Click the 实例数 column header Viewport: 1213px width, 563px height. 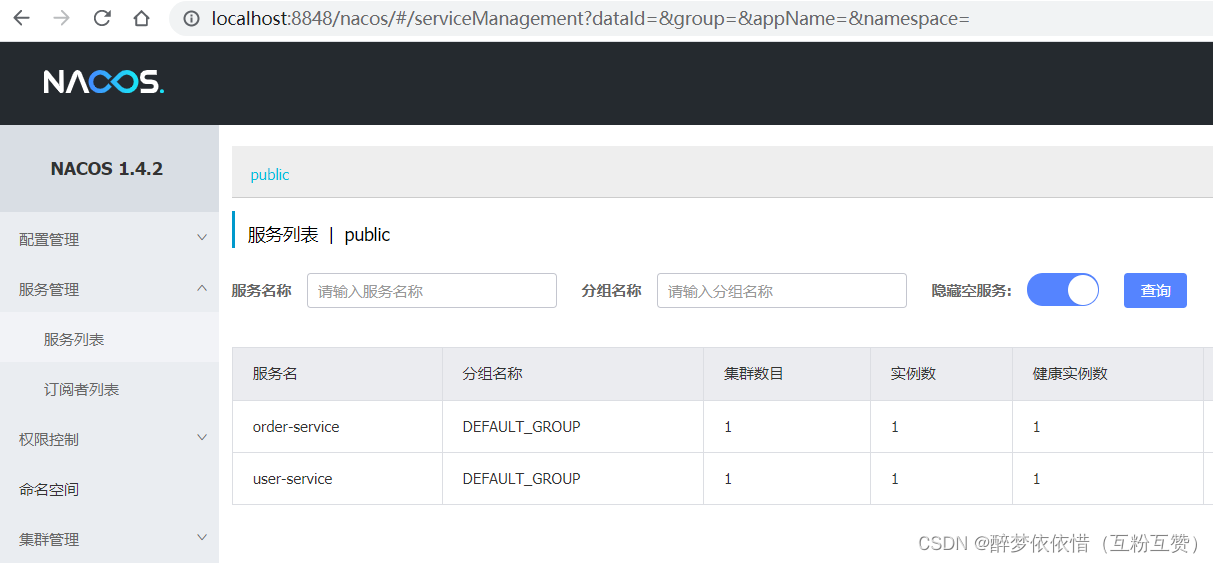pos(941,374)
